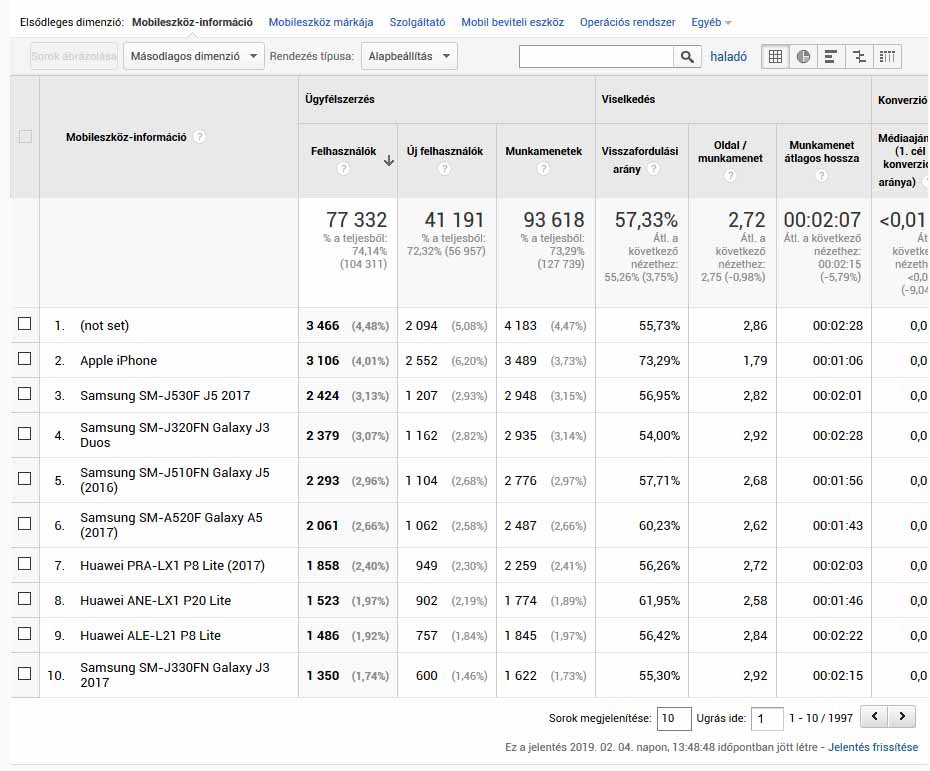The height and width of the screenshot is (771, 930).
Task: Switch to the pie chart percentage view
Action: [803, 57]
